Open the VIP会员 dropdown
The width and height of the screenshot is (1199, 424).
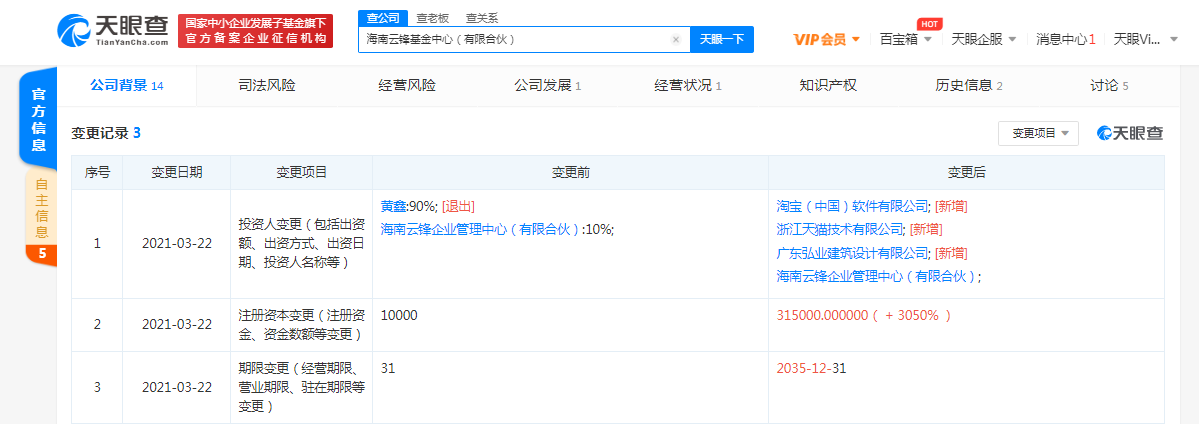pos(827,40)
